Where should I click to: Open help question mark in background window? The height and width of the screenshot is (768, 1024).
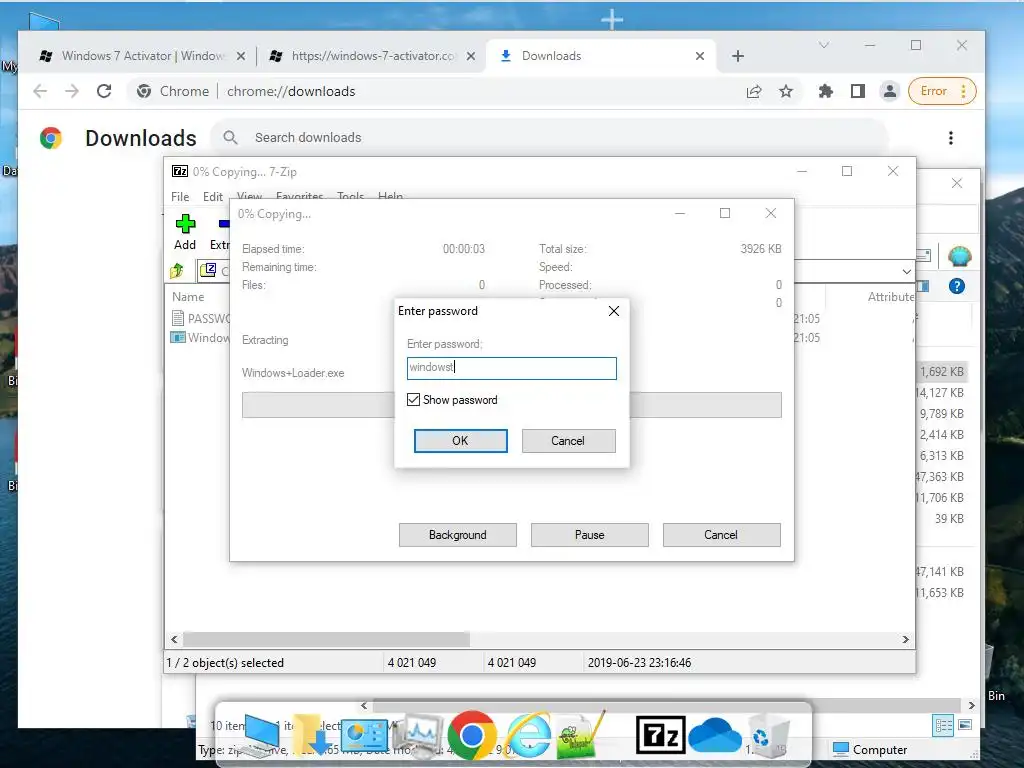957,286
